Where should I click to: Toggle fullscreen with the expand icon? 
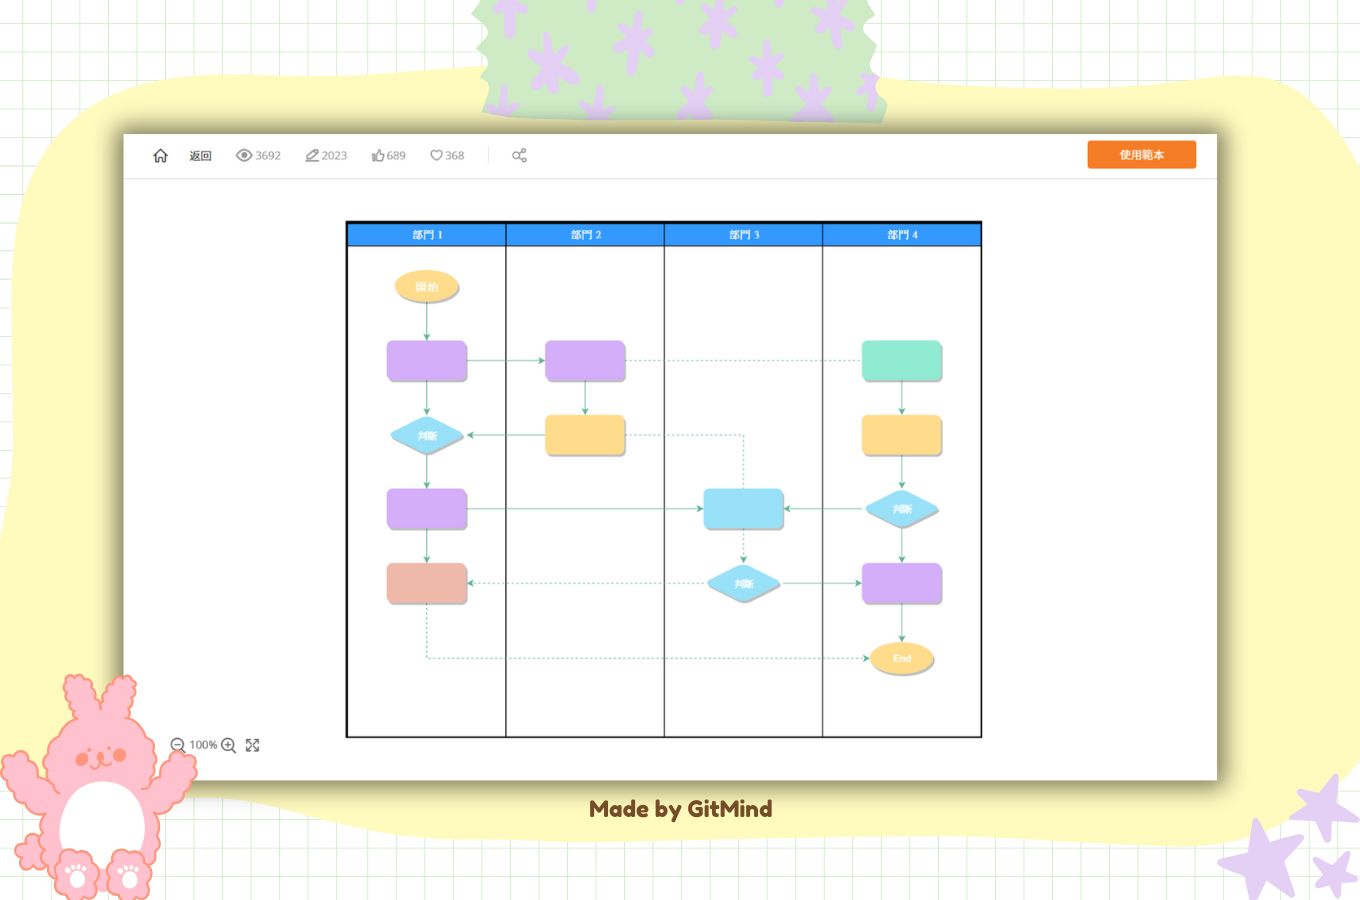point(253,745)
